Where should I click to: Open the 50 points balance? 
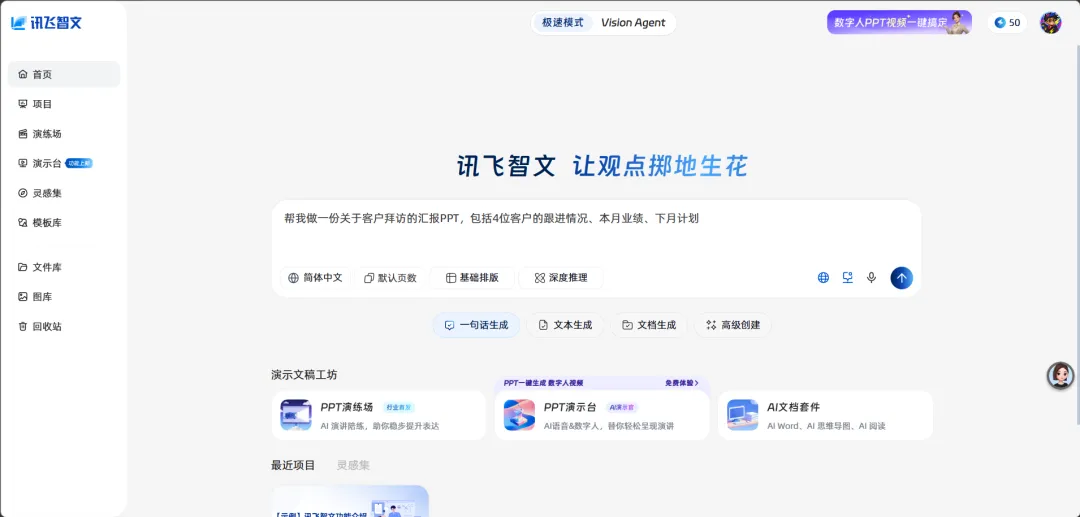(1007, 23)
